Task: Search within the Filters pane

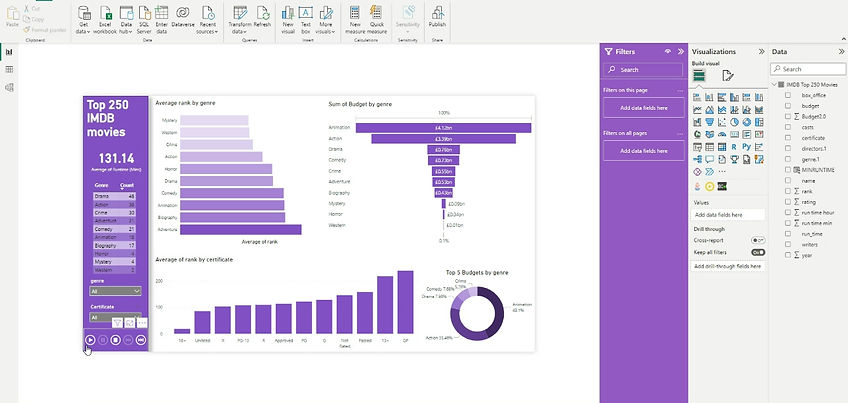Action: point(644,70)
